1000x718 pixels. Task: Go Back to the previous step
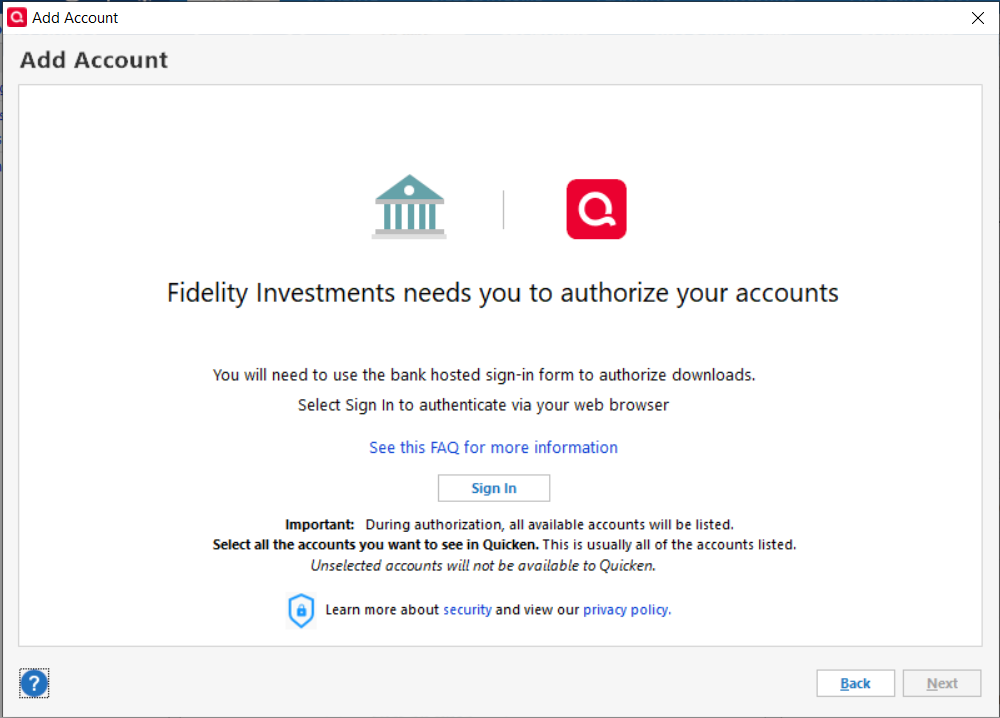pyautogui.click(x=855, y=683)
